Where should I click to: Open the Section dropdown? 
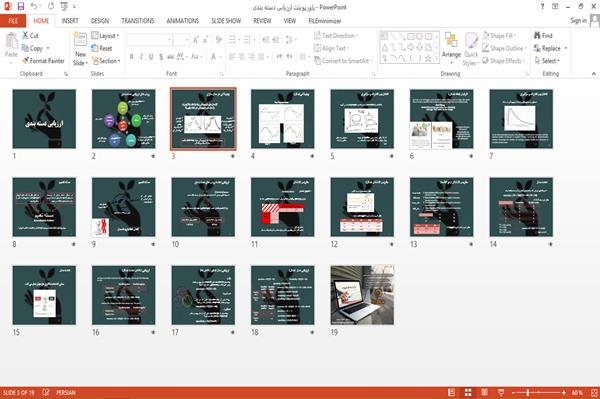tap(106, 61)
